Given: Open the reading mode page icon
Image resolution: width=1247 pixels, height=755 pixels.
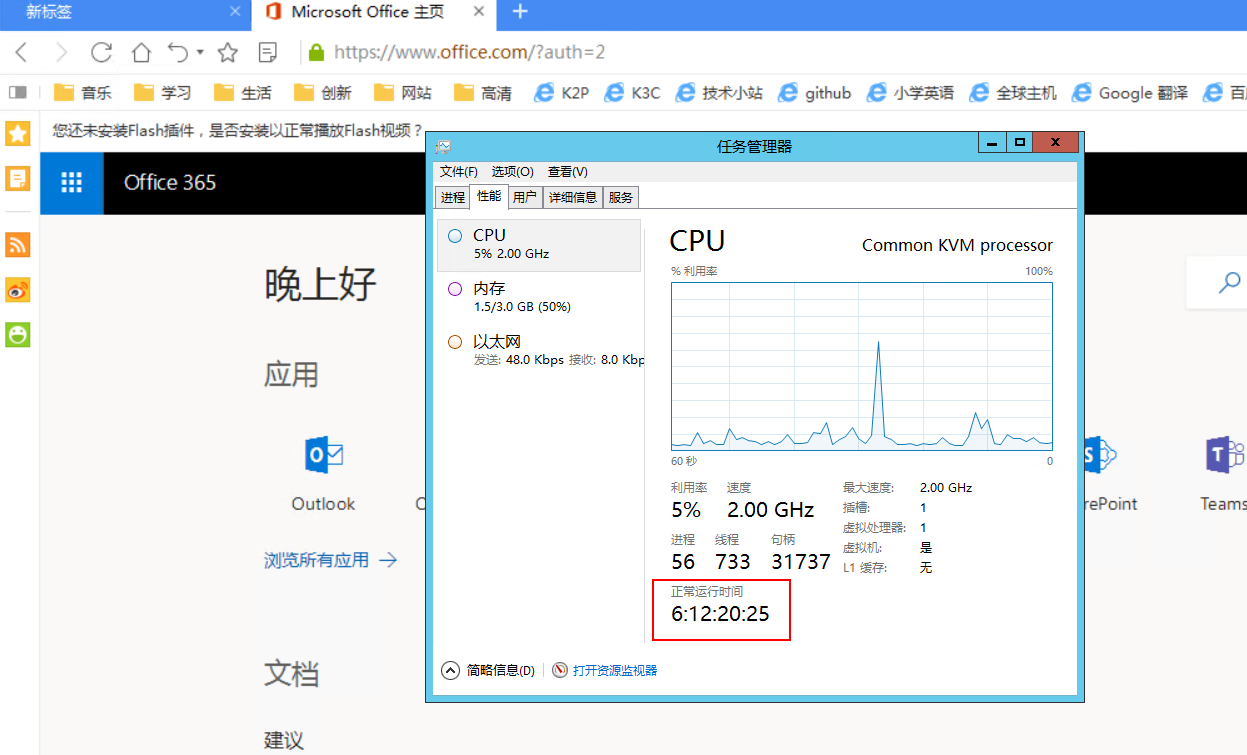Looking at the screenshot, I should [268, 52].
